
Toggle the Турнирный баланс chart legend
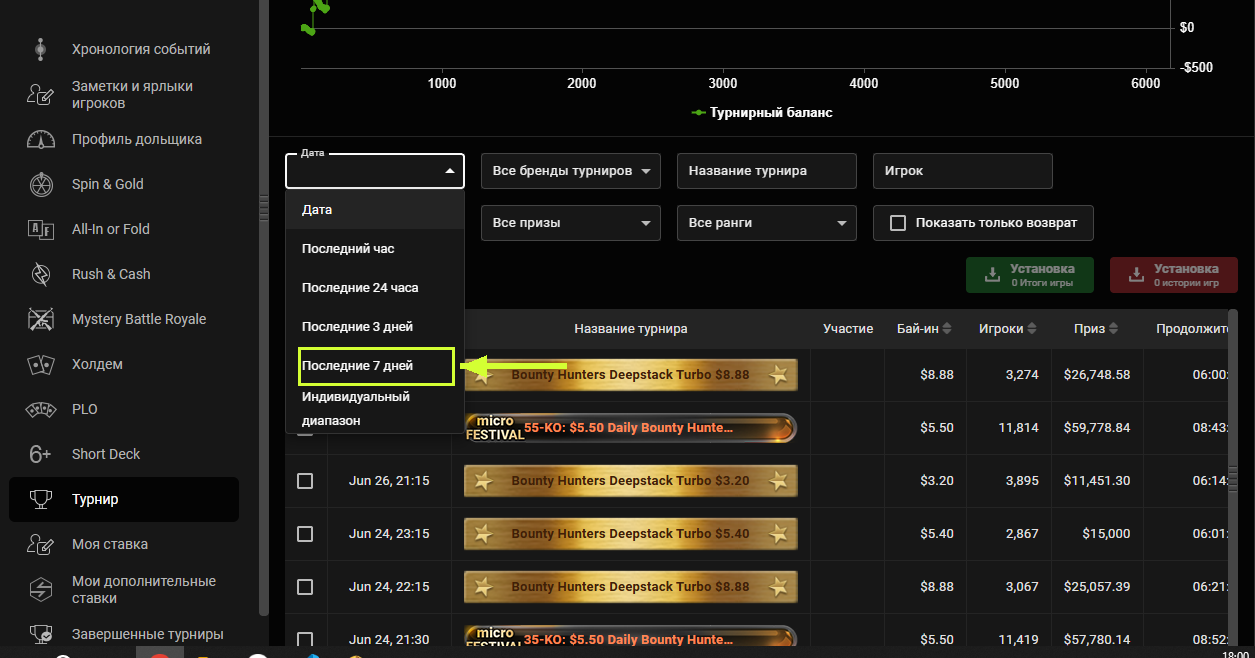[x=762, y=113]
